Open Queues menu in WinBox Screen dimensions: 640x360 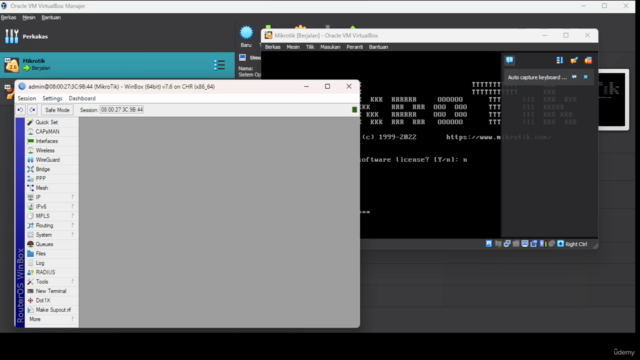point(44,244)
